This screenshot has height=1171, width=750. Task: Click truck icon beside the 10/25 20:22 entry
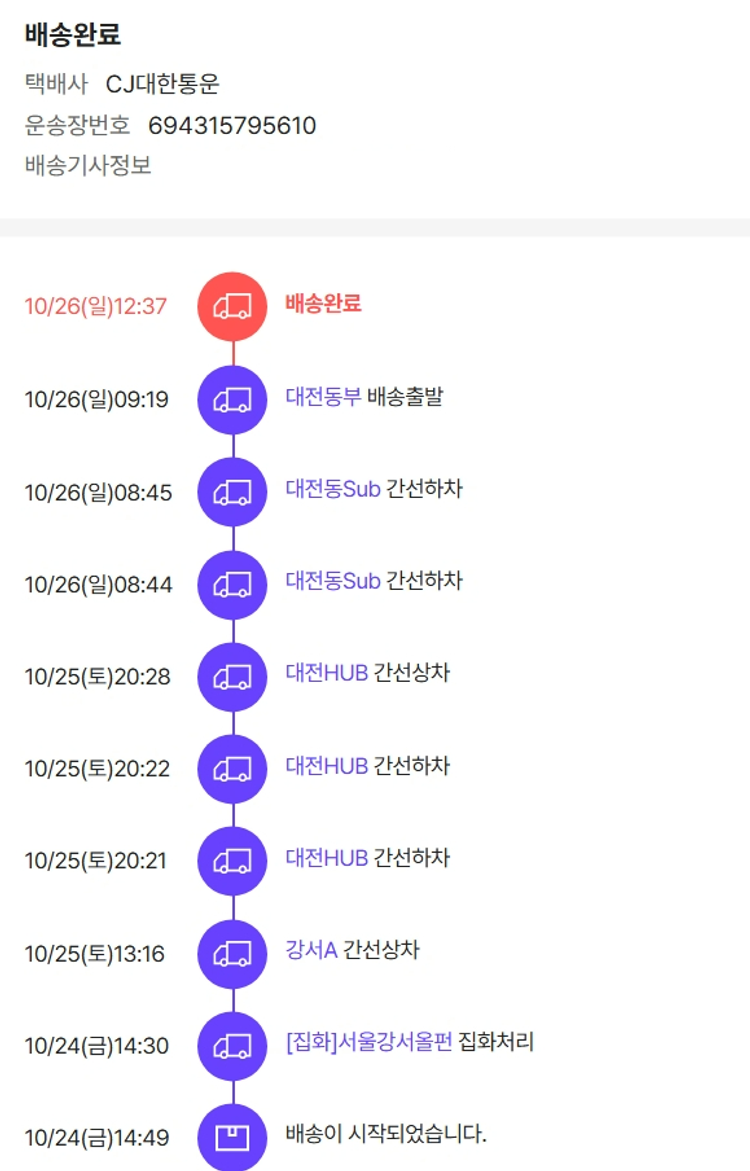pos(233,769)
